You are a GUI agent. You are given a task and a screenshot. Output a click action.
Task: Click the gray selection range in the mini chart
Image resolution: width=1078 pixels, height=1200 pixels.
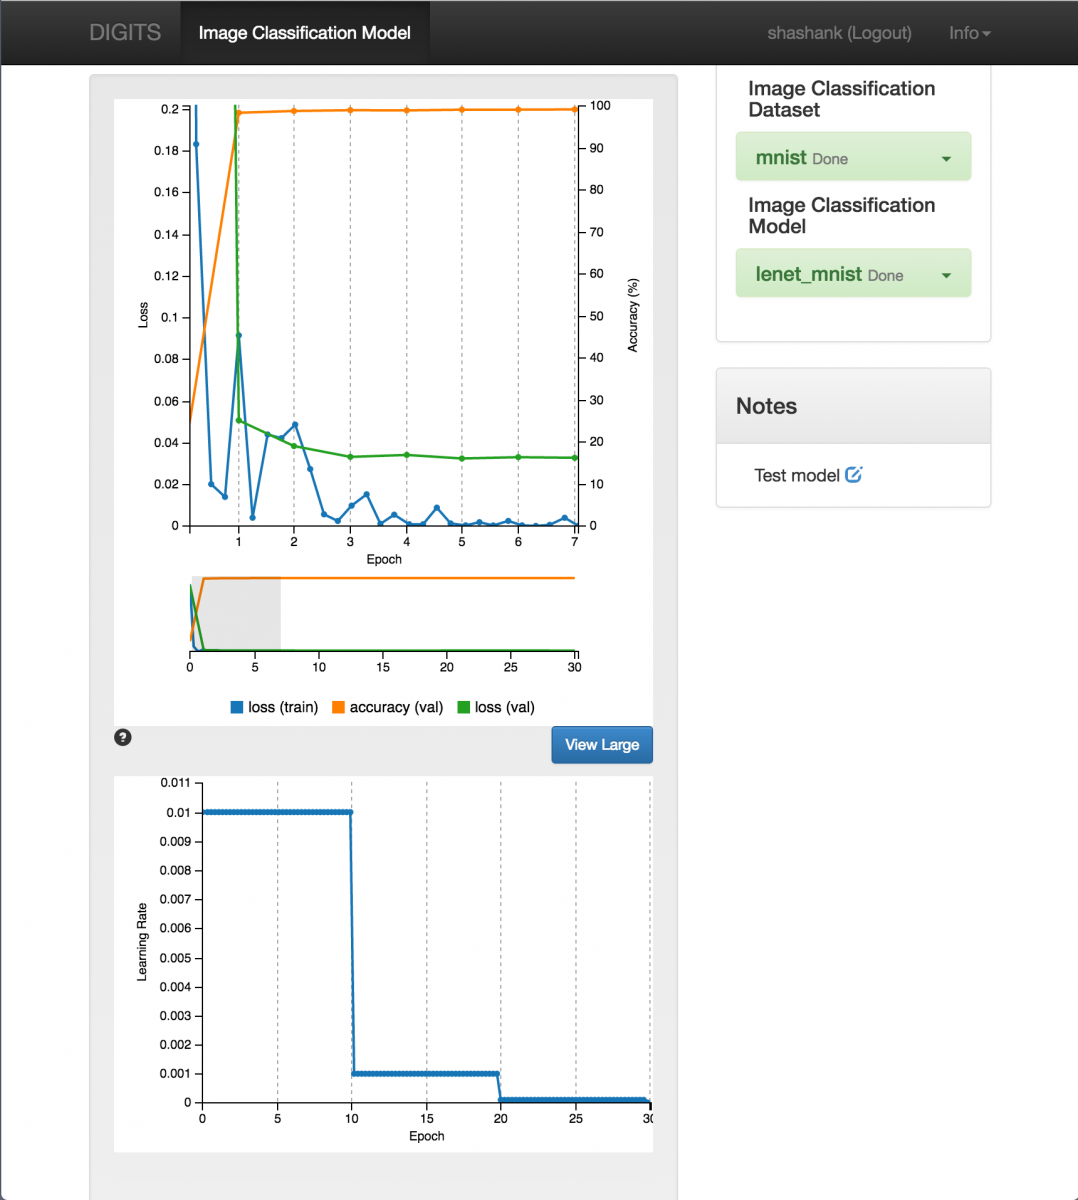[x=237, y=613]
